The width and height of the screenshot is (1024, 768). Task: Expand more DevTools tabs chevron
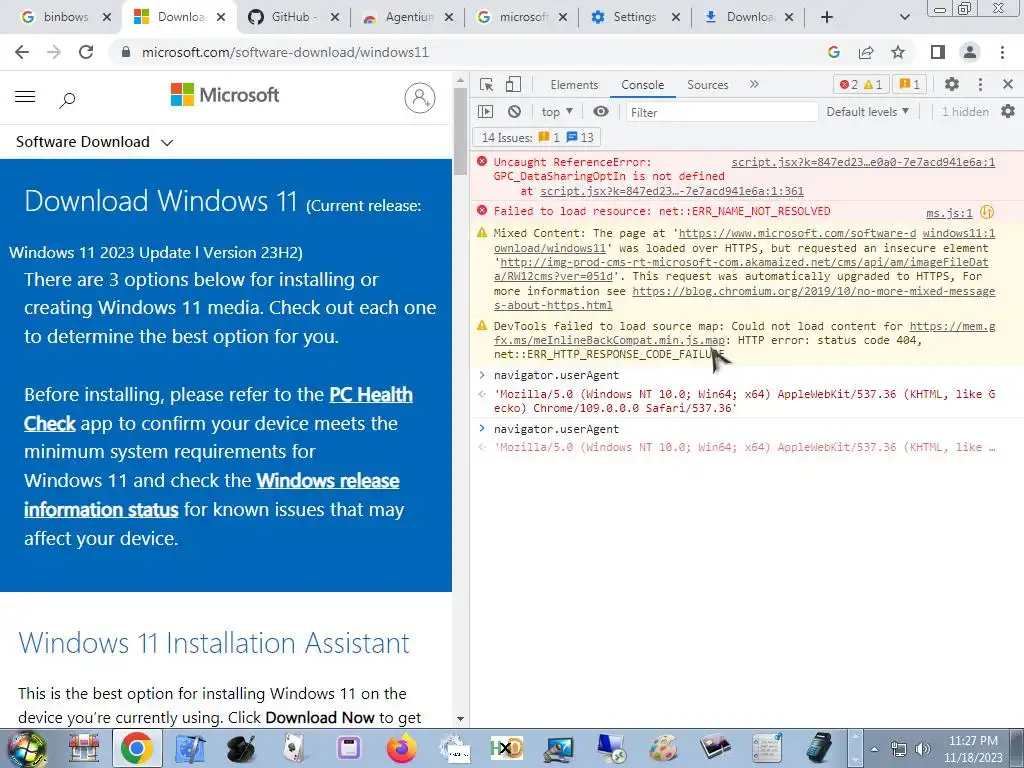[754, 84]
